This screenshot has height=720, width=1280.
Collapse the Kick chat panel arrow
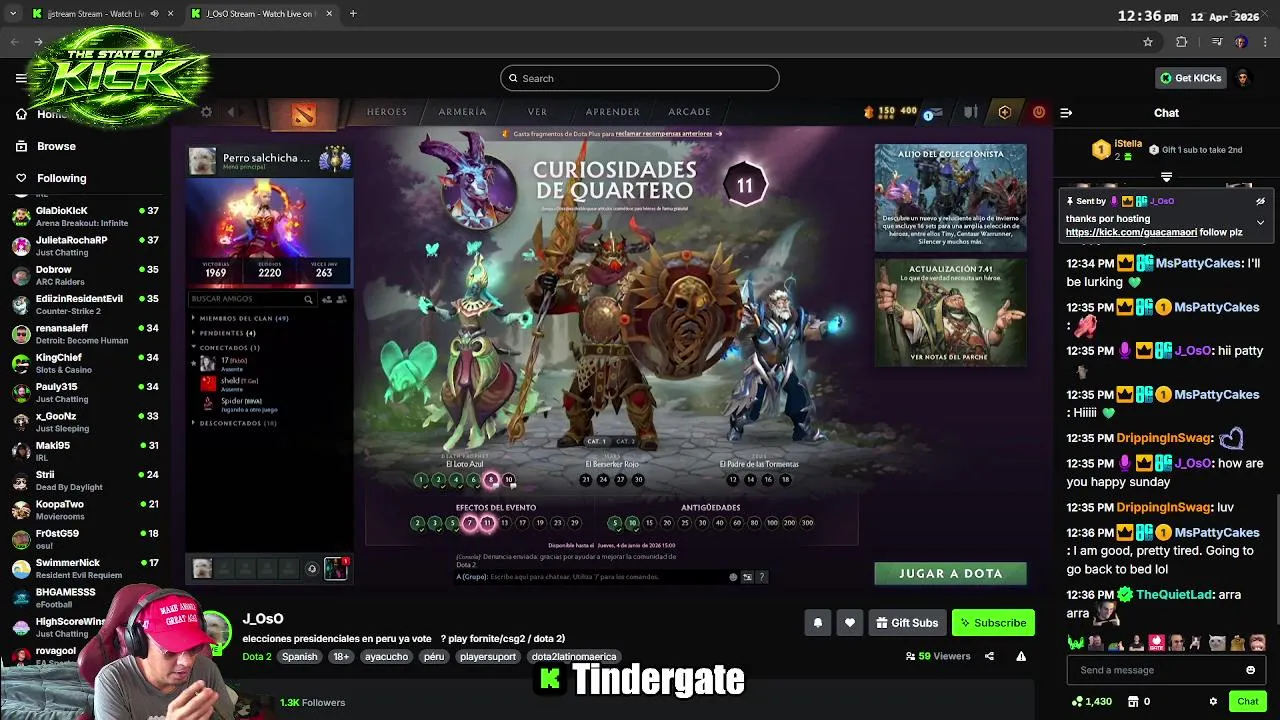[x=1066, y=113]
